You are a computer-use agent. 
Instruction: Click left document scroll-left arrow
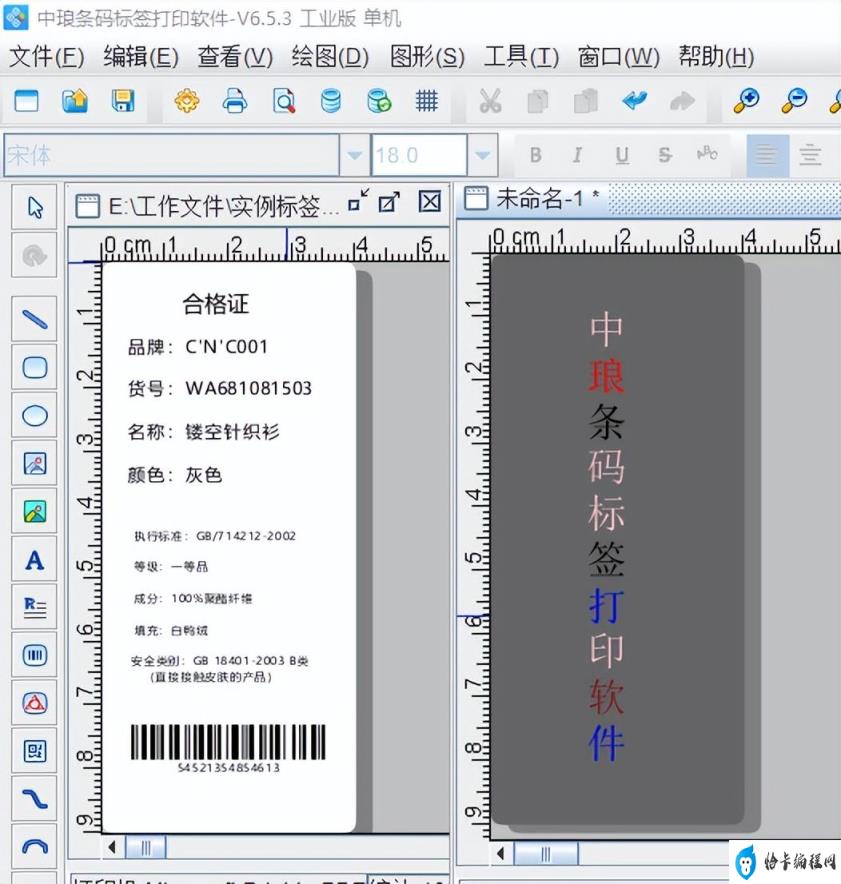tap(112, 847)
